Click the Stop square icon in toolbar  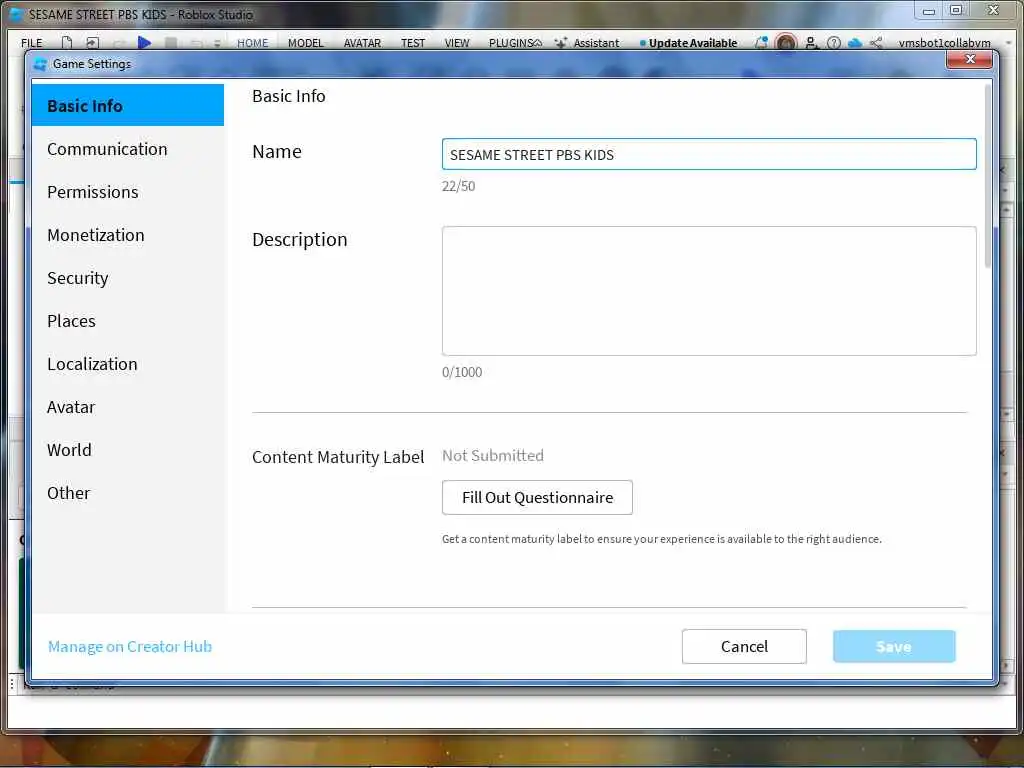pyautogui.click(x=171, y=42)
